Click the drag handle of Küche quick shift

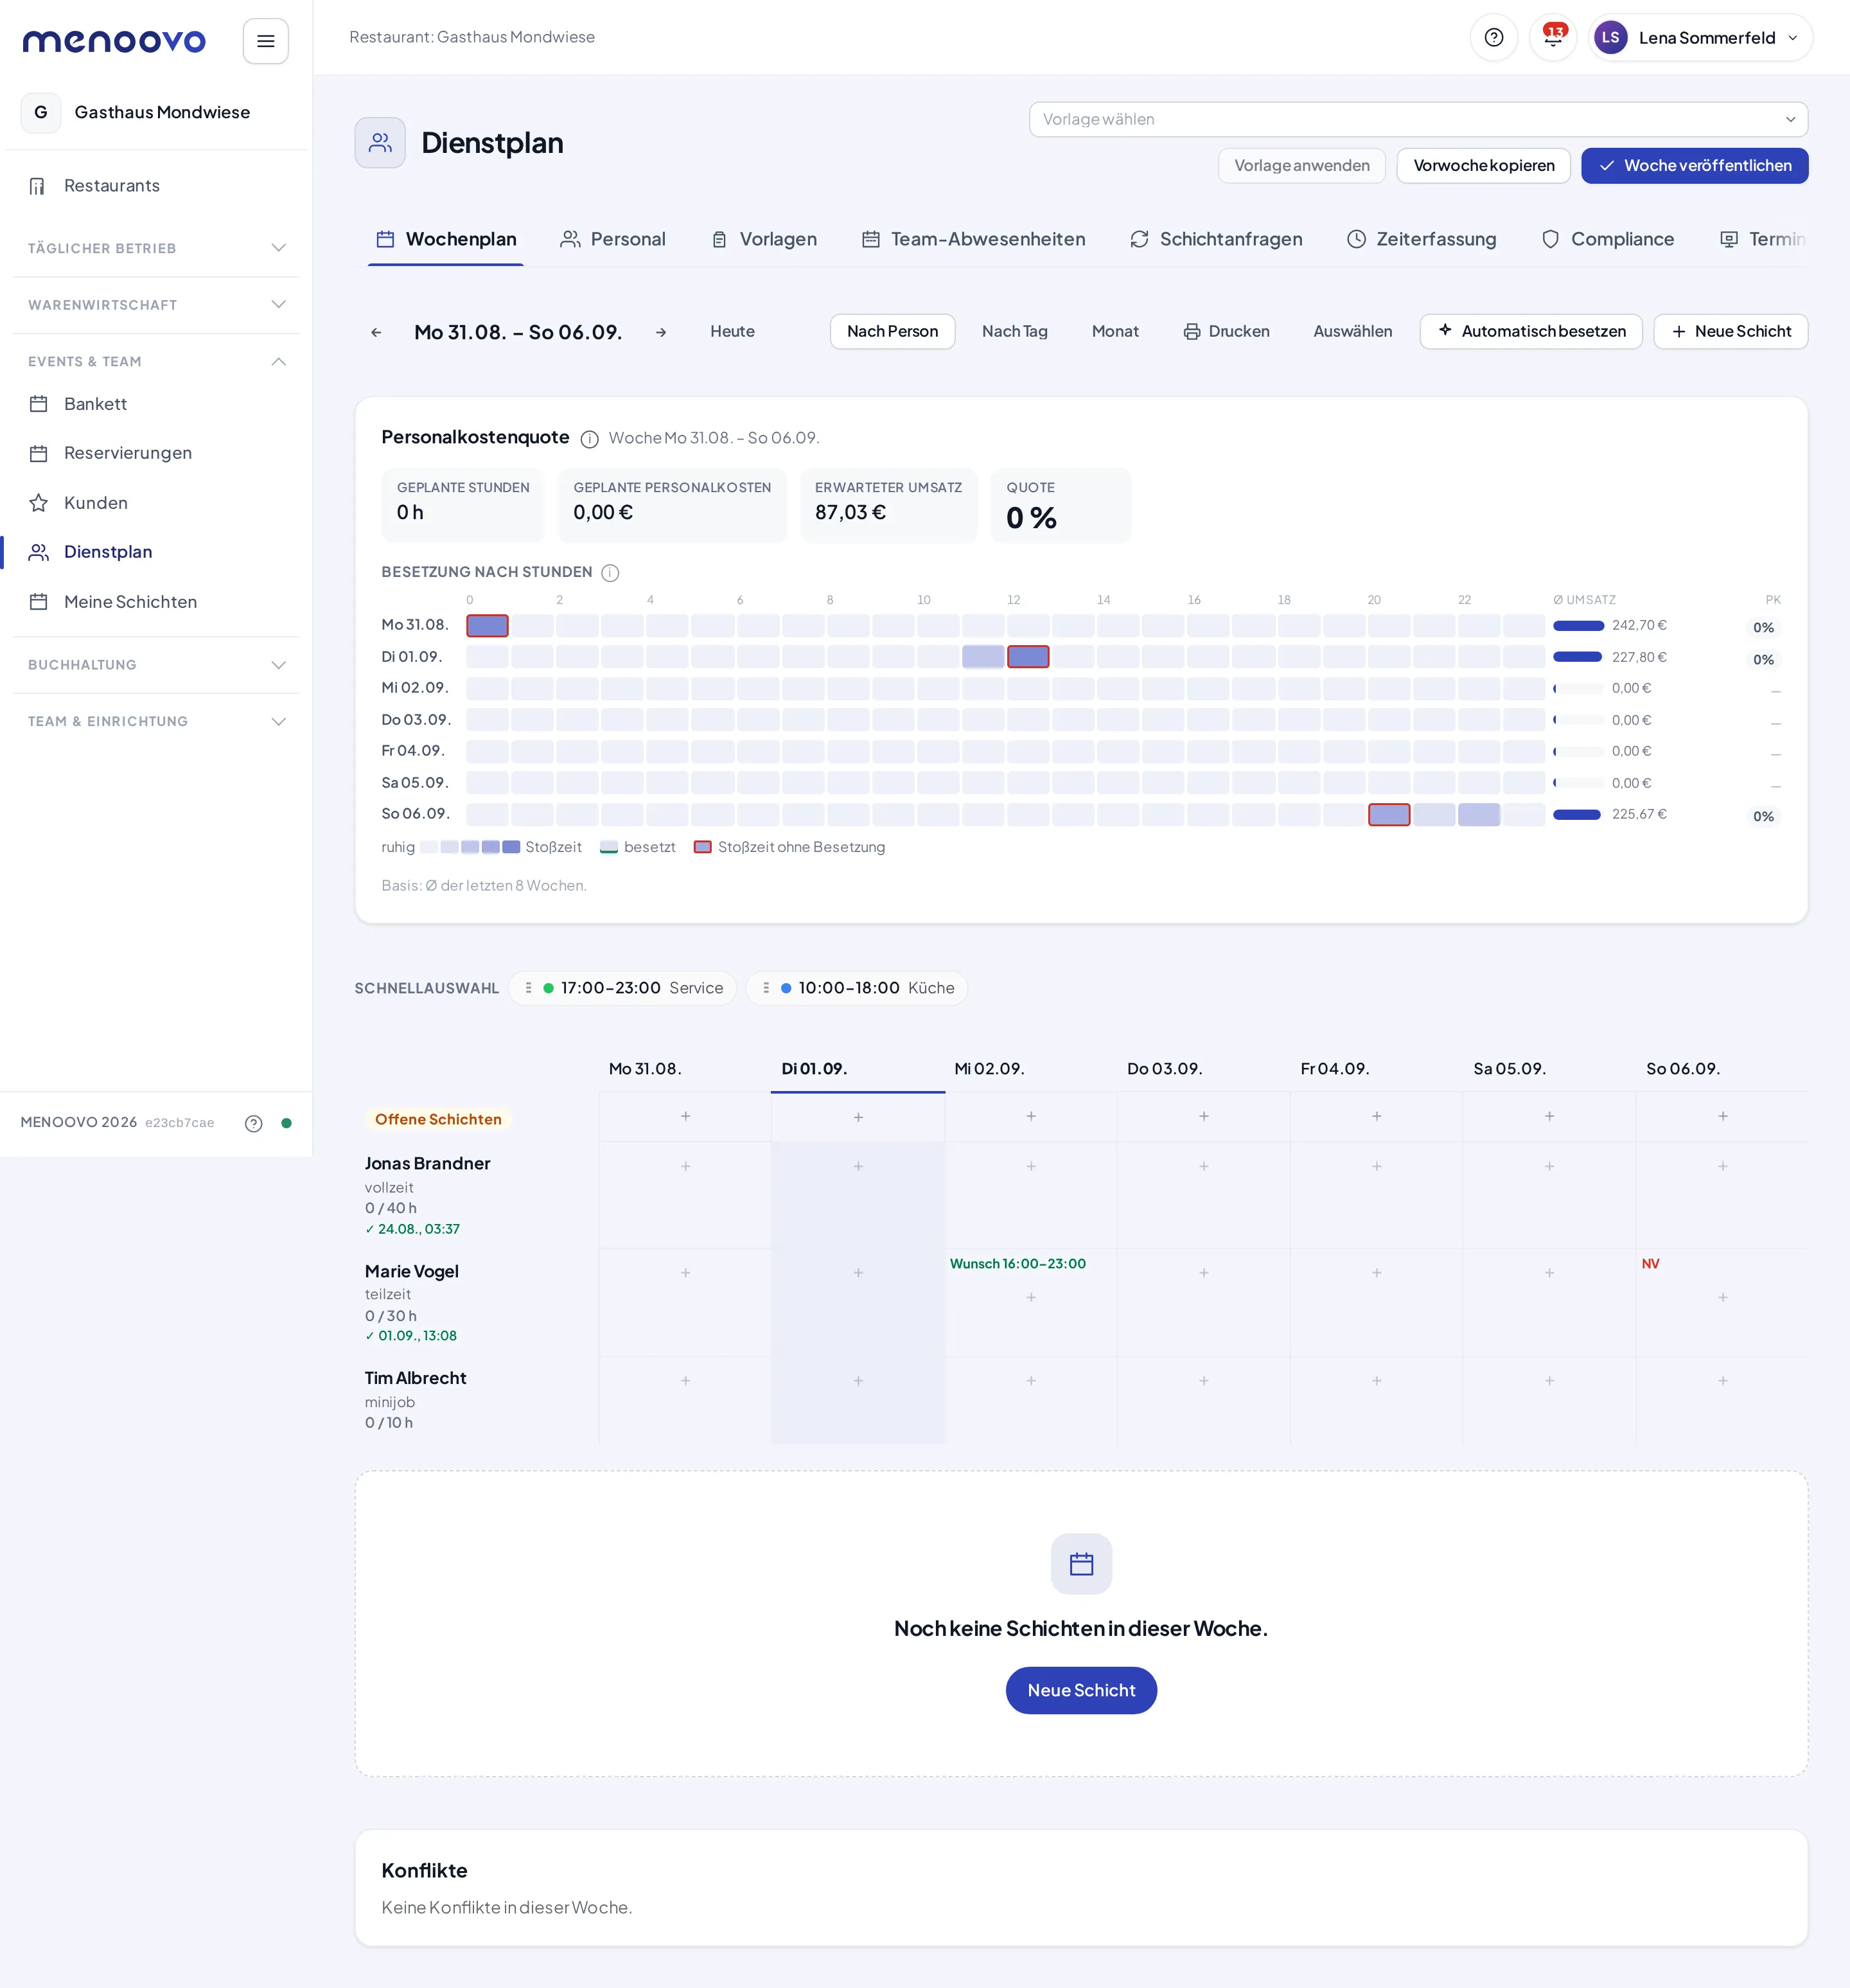click(x=766, y=988)
